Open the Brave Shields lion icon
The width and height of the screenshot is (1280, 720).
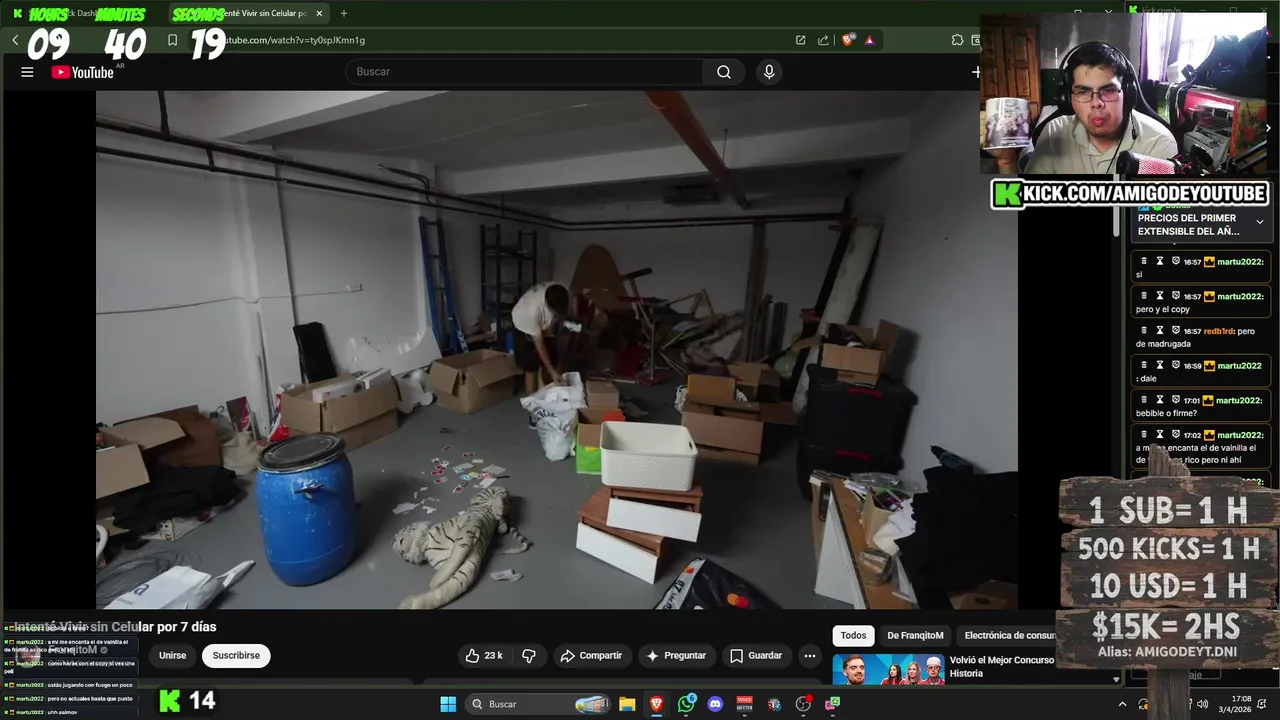[x=848, y=40]
